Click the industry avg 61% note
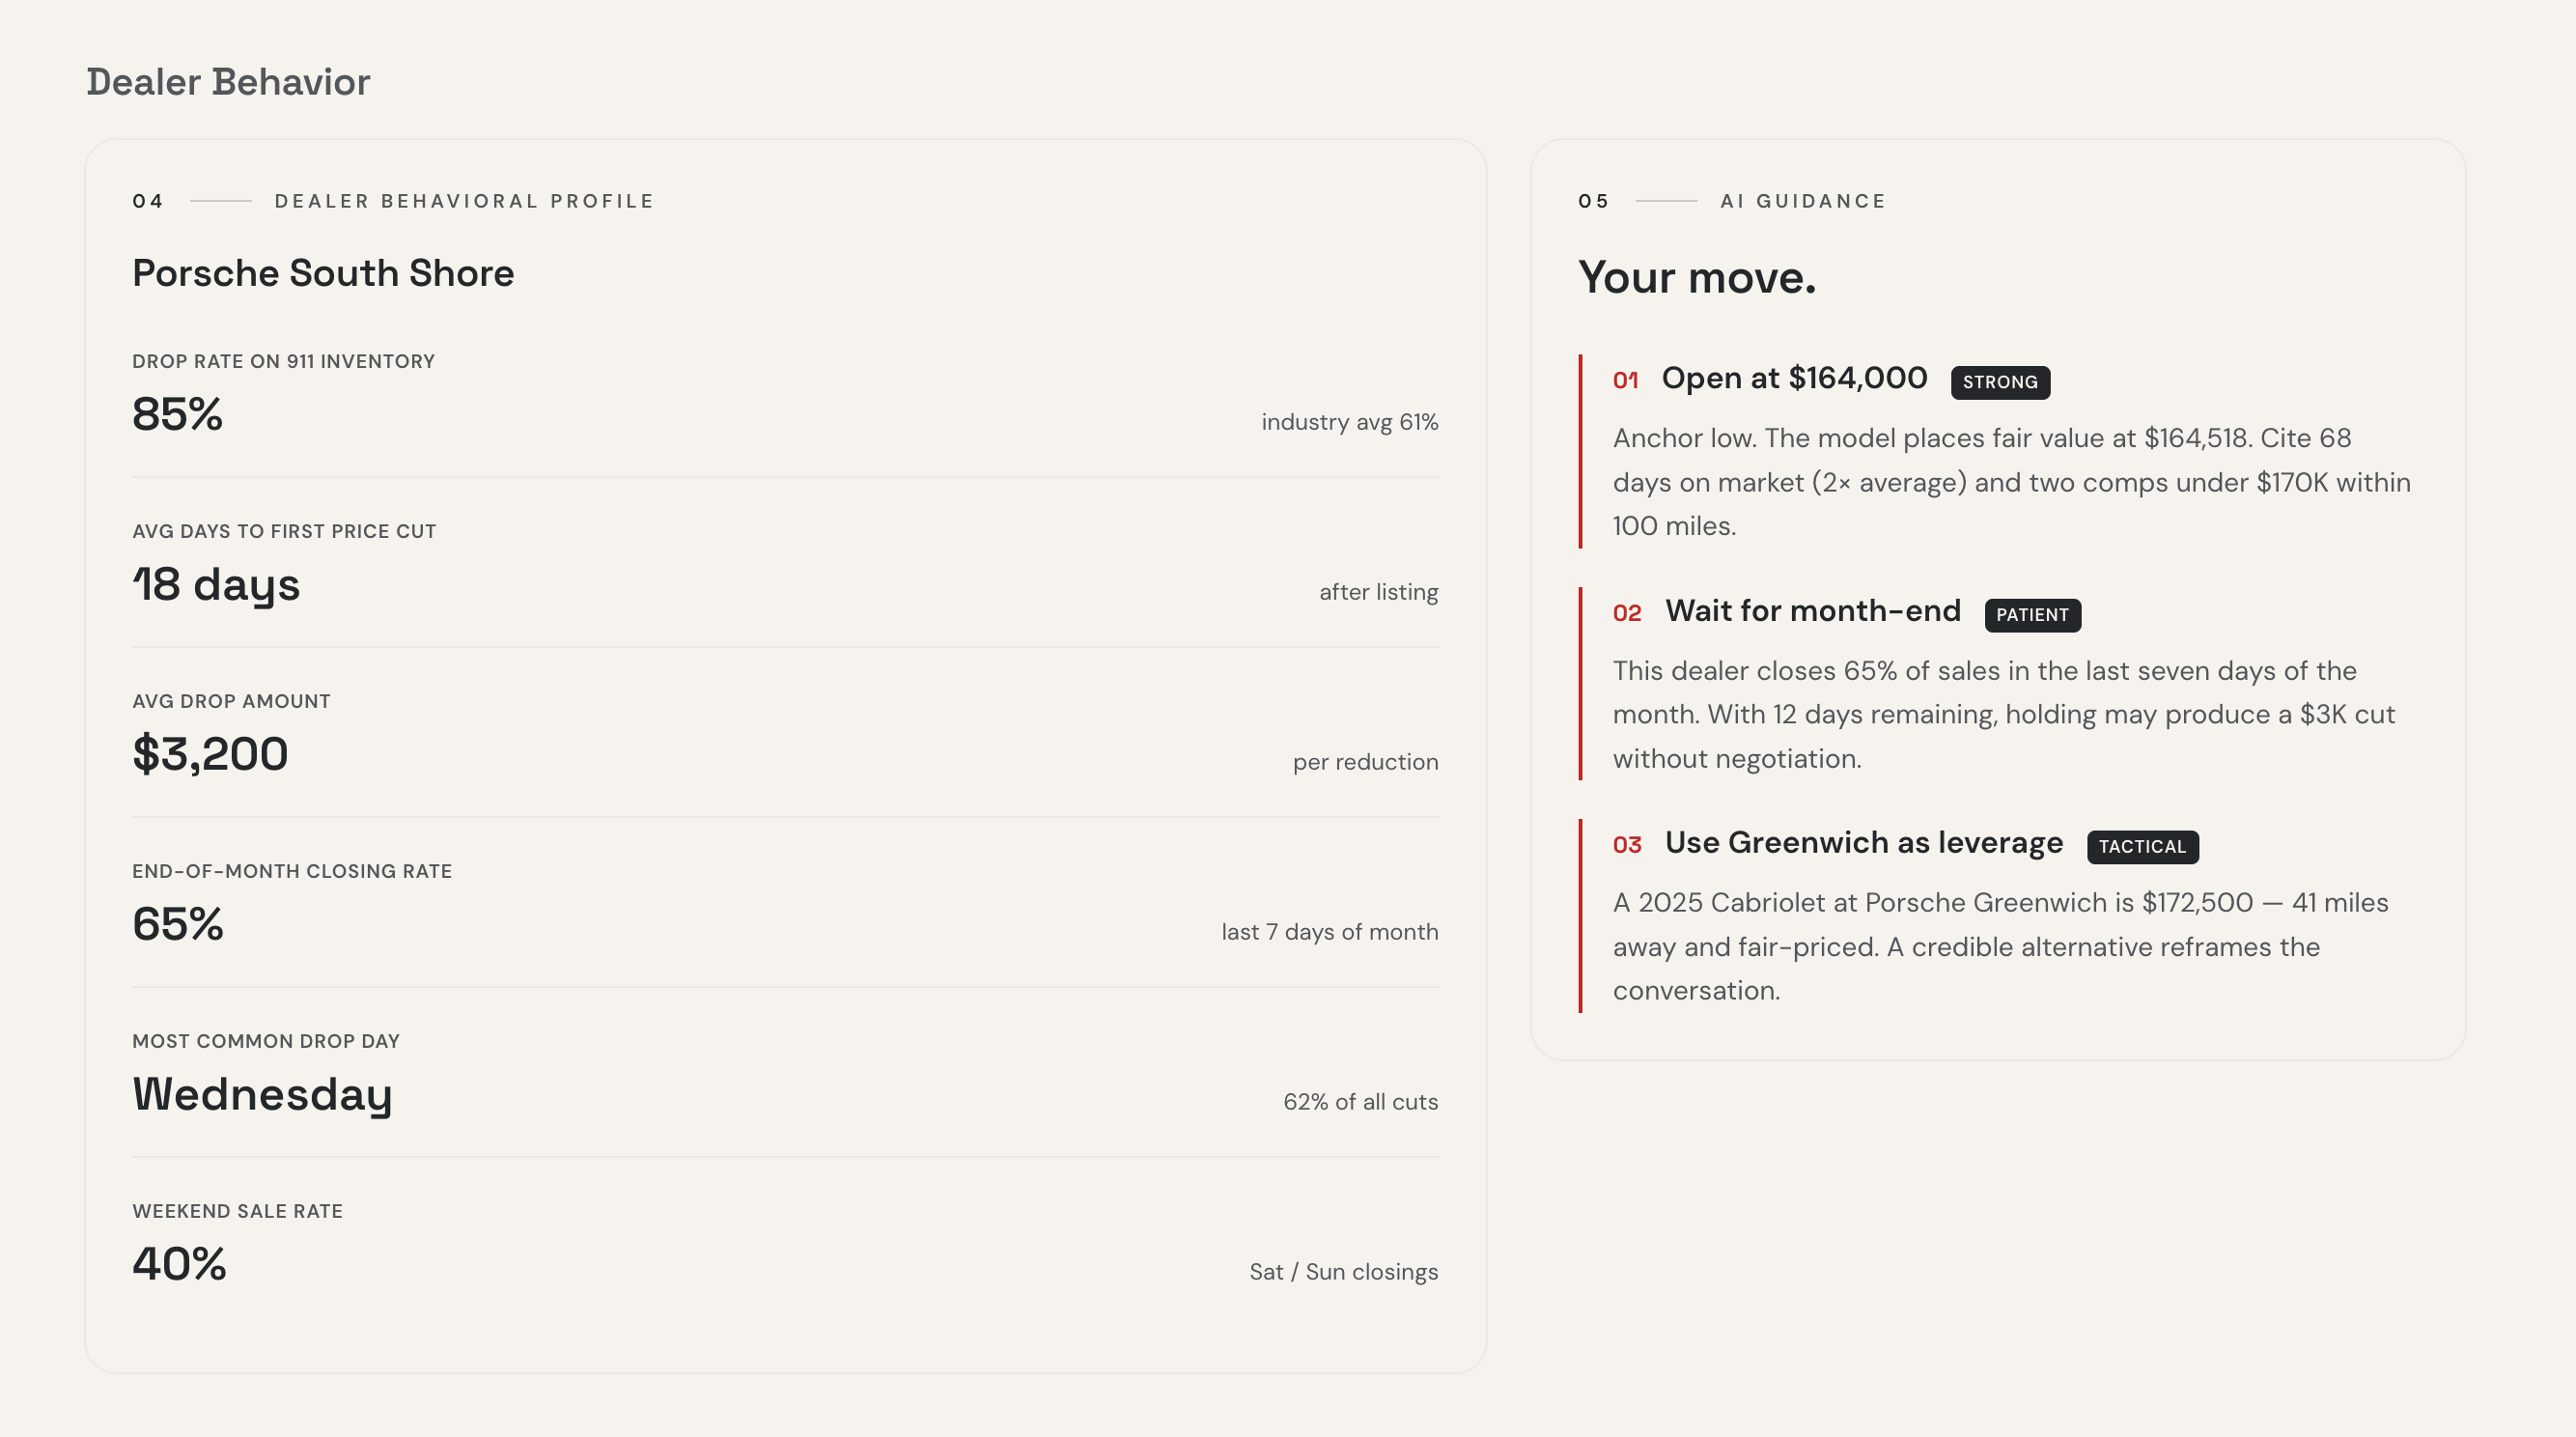Image resolution: width=2576 pixels, height=1437 pixels. point(1349,422)
